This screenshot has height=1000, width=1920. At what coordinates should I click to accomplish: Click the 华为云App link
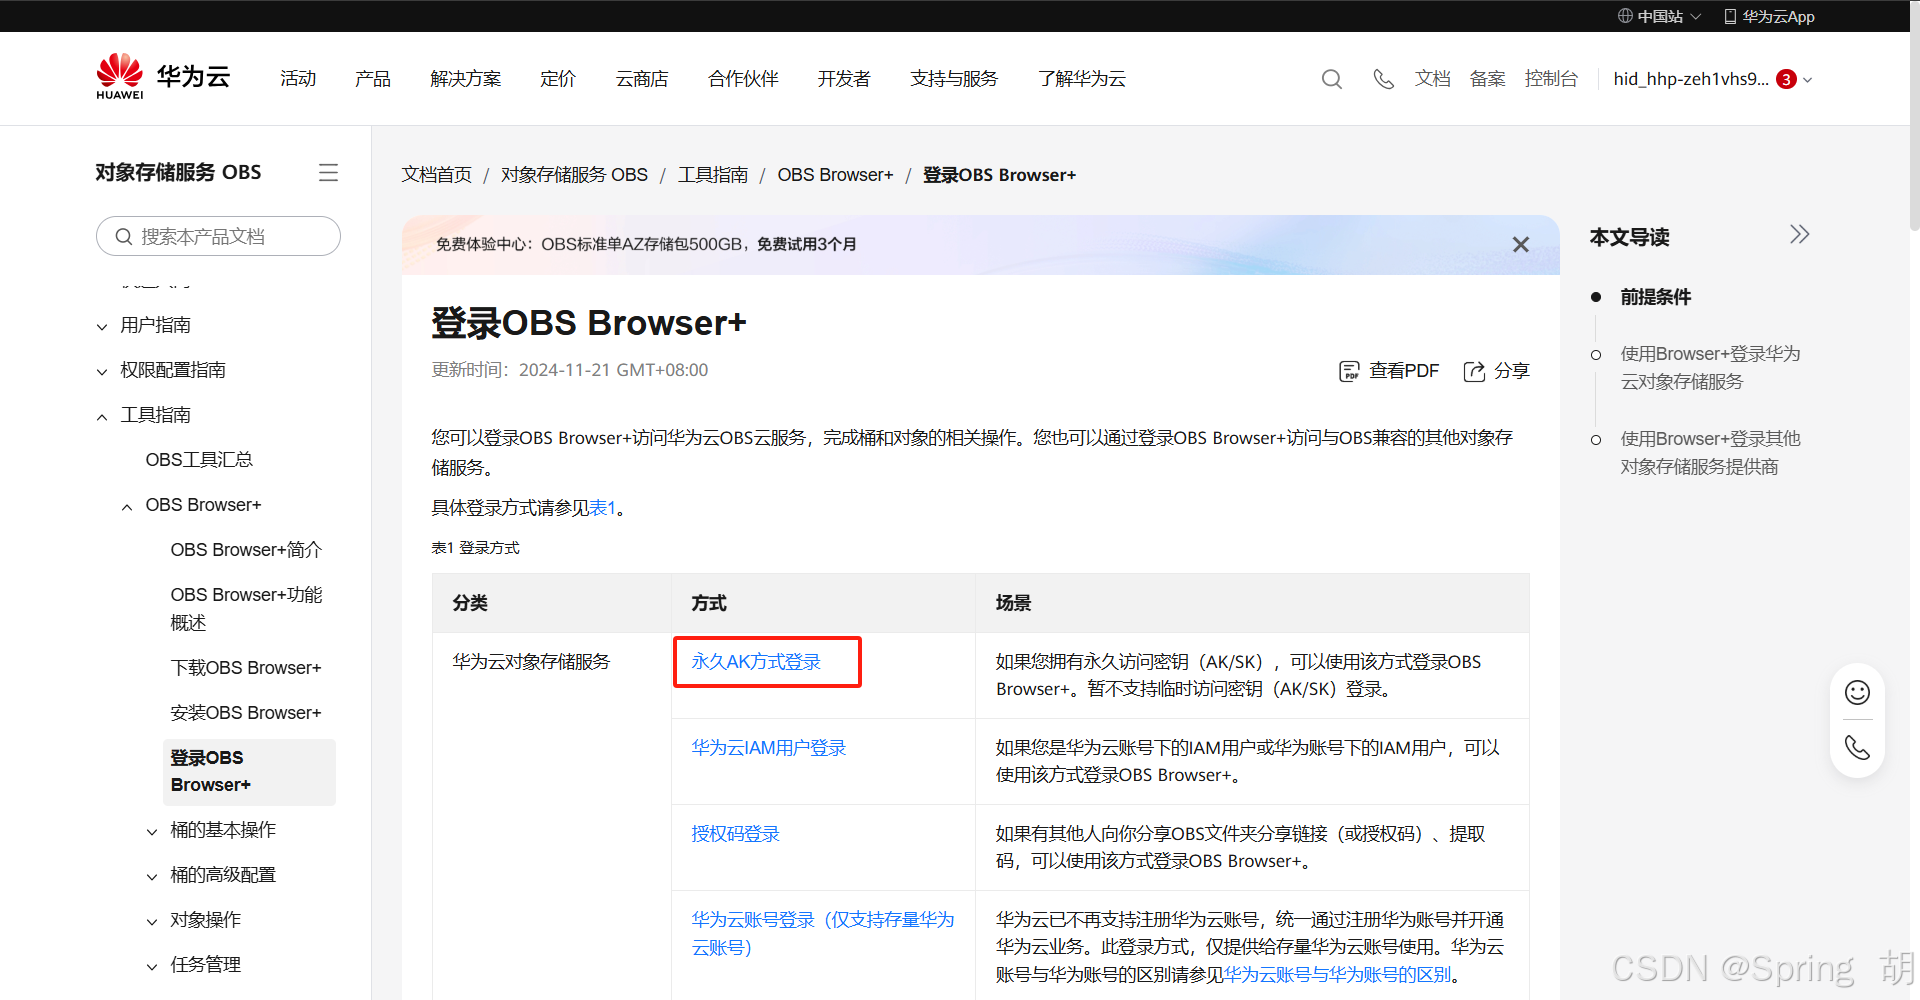tap(1769, 16)
